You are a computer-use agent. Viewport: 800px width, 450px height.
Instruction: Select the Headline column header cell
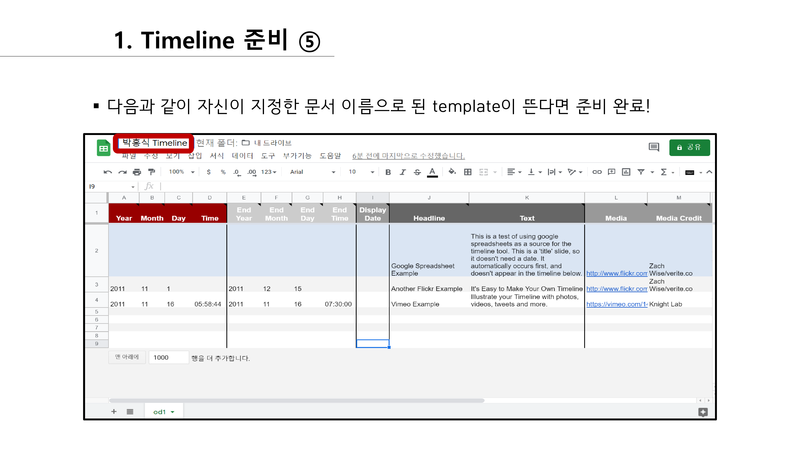point(429,213)
